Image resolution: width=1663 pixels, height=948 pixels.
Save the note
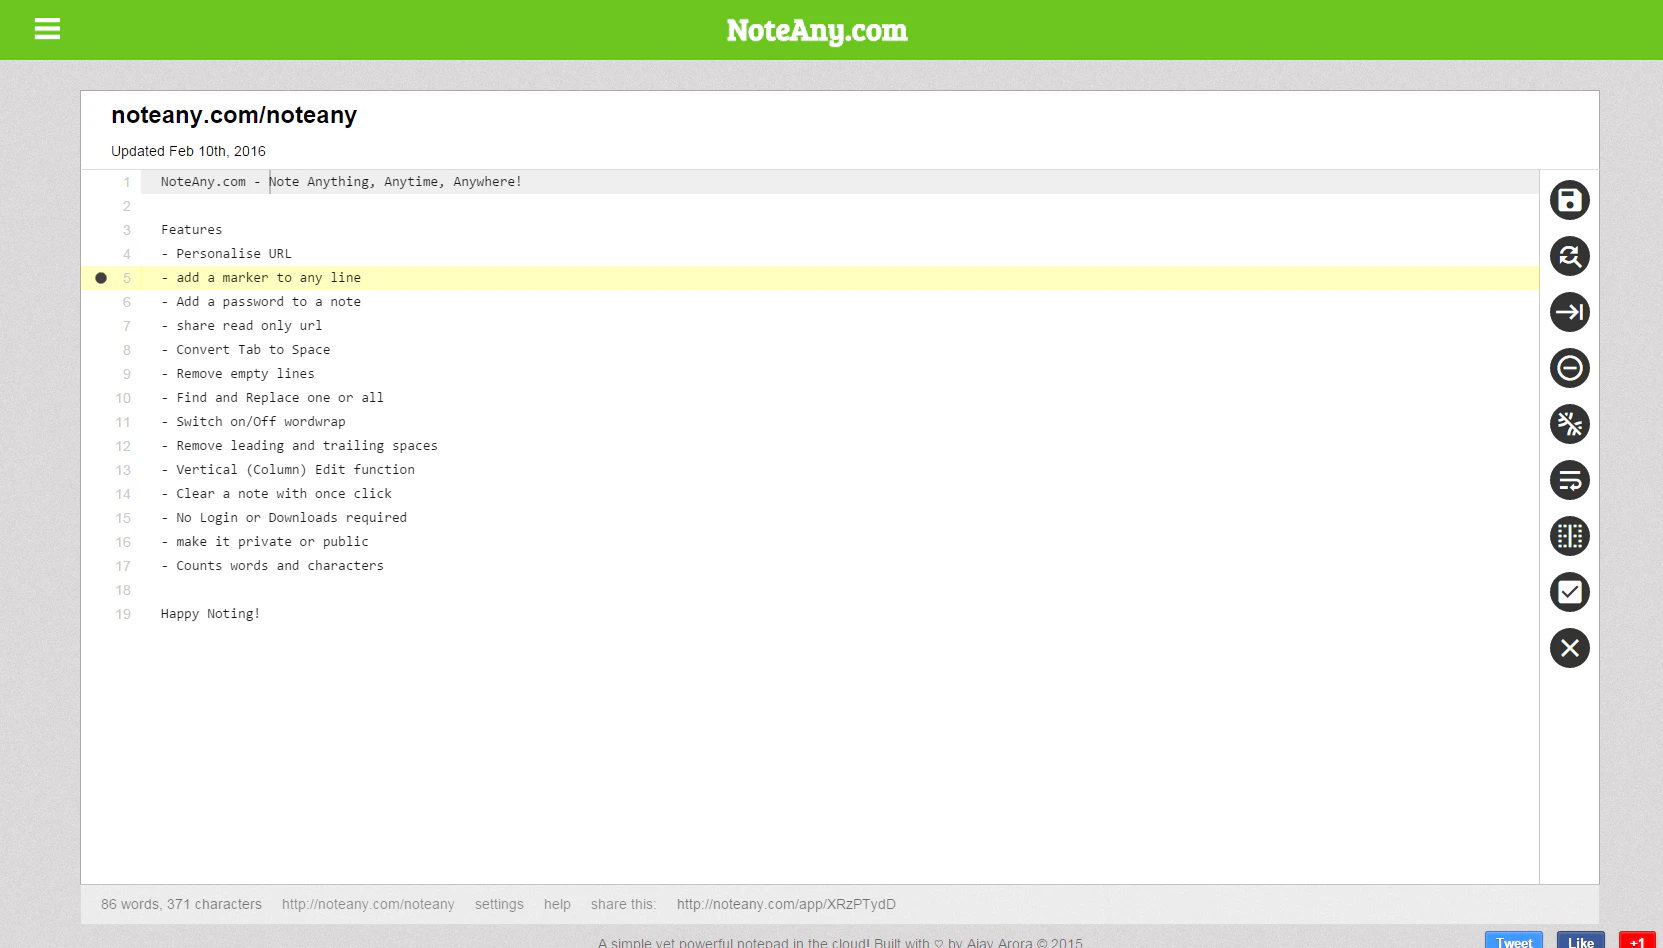pyautogui.click(x=1569, y=200)
